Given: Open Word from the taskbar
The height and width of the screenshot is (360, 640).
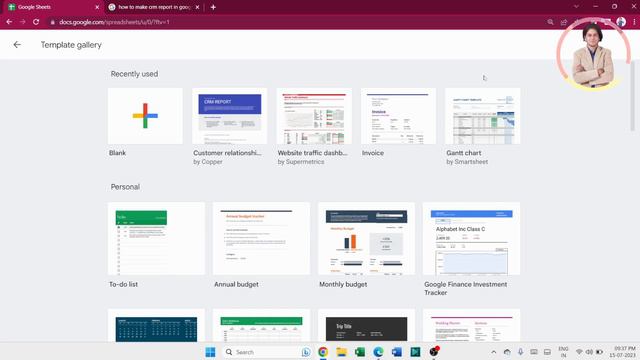Looking at the screenshot, I should pyautogui.click(x=397, y=352).
